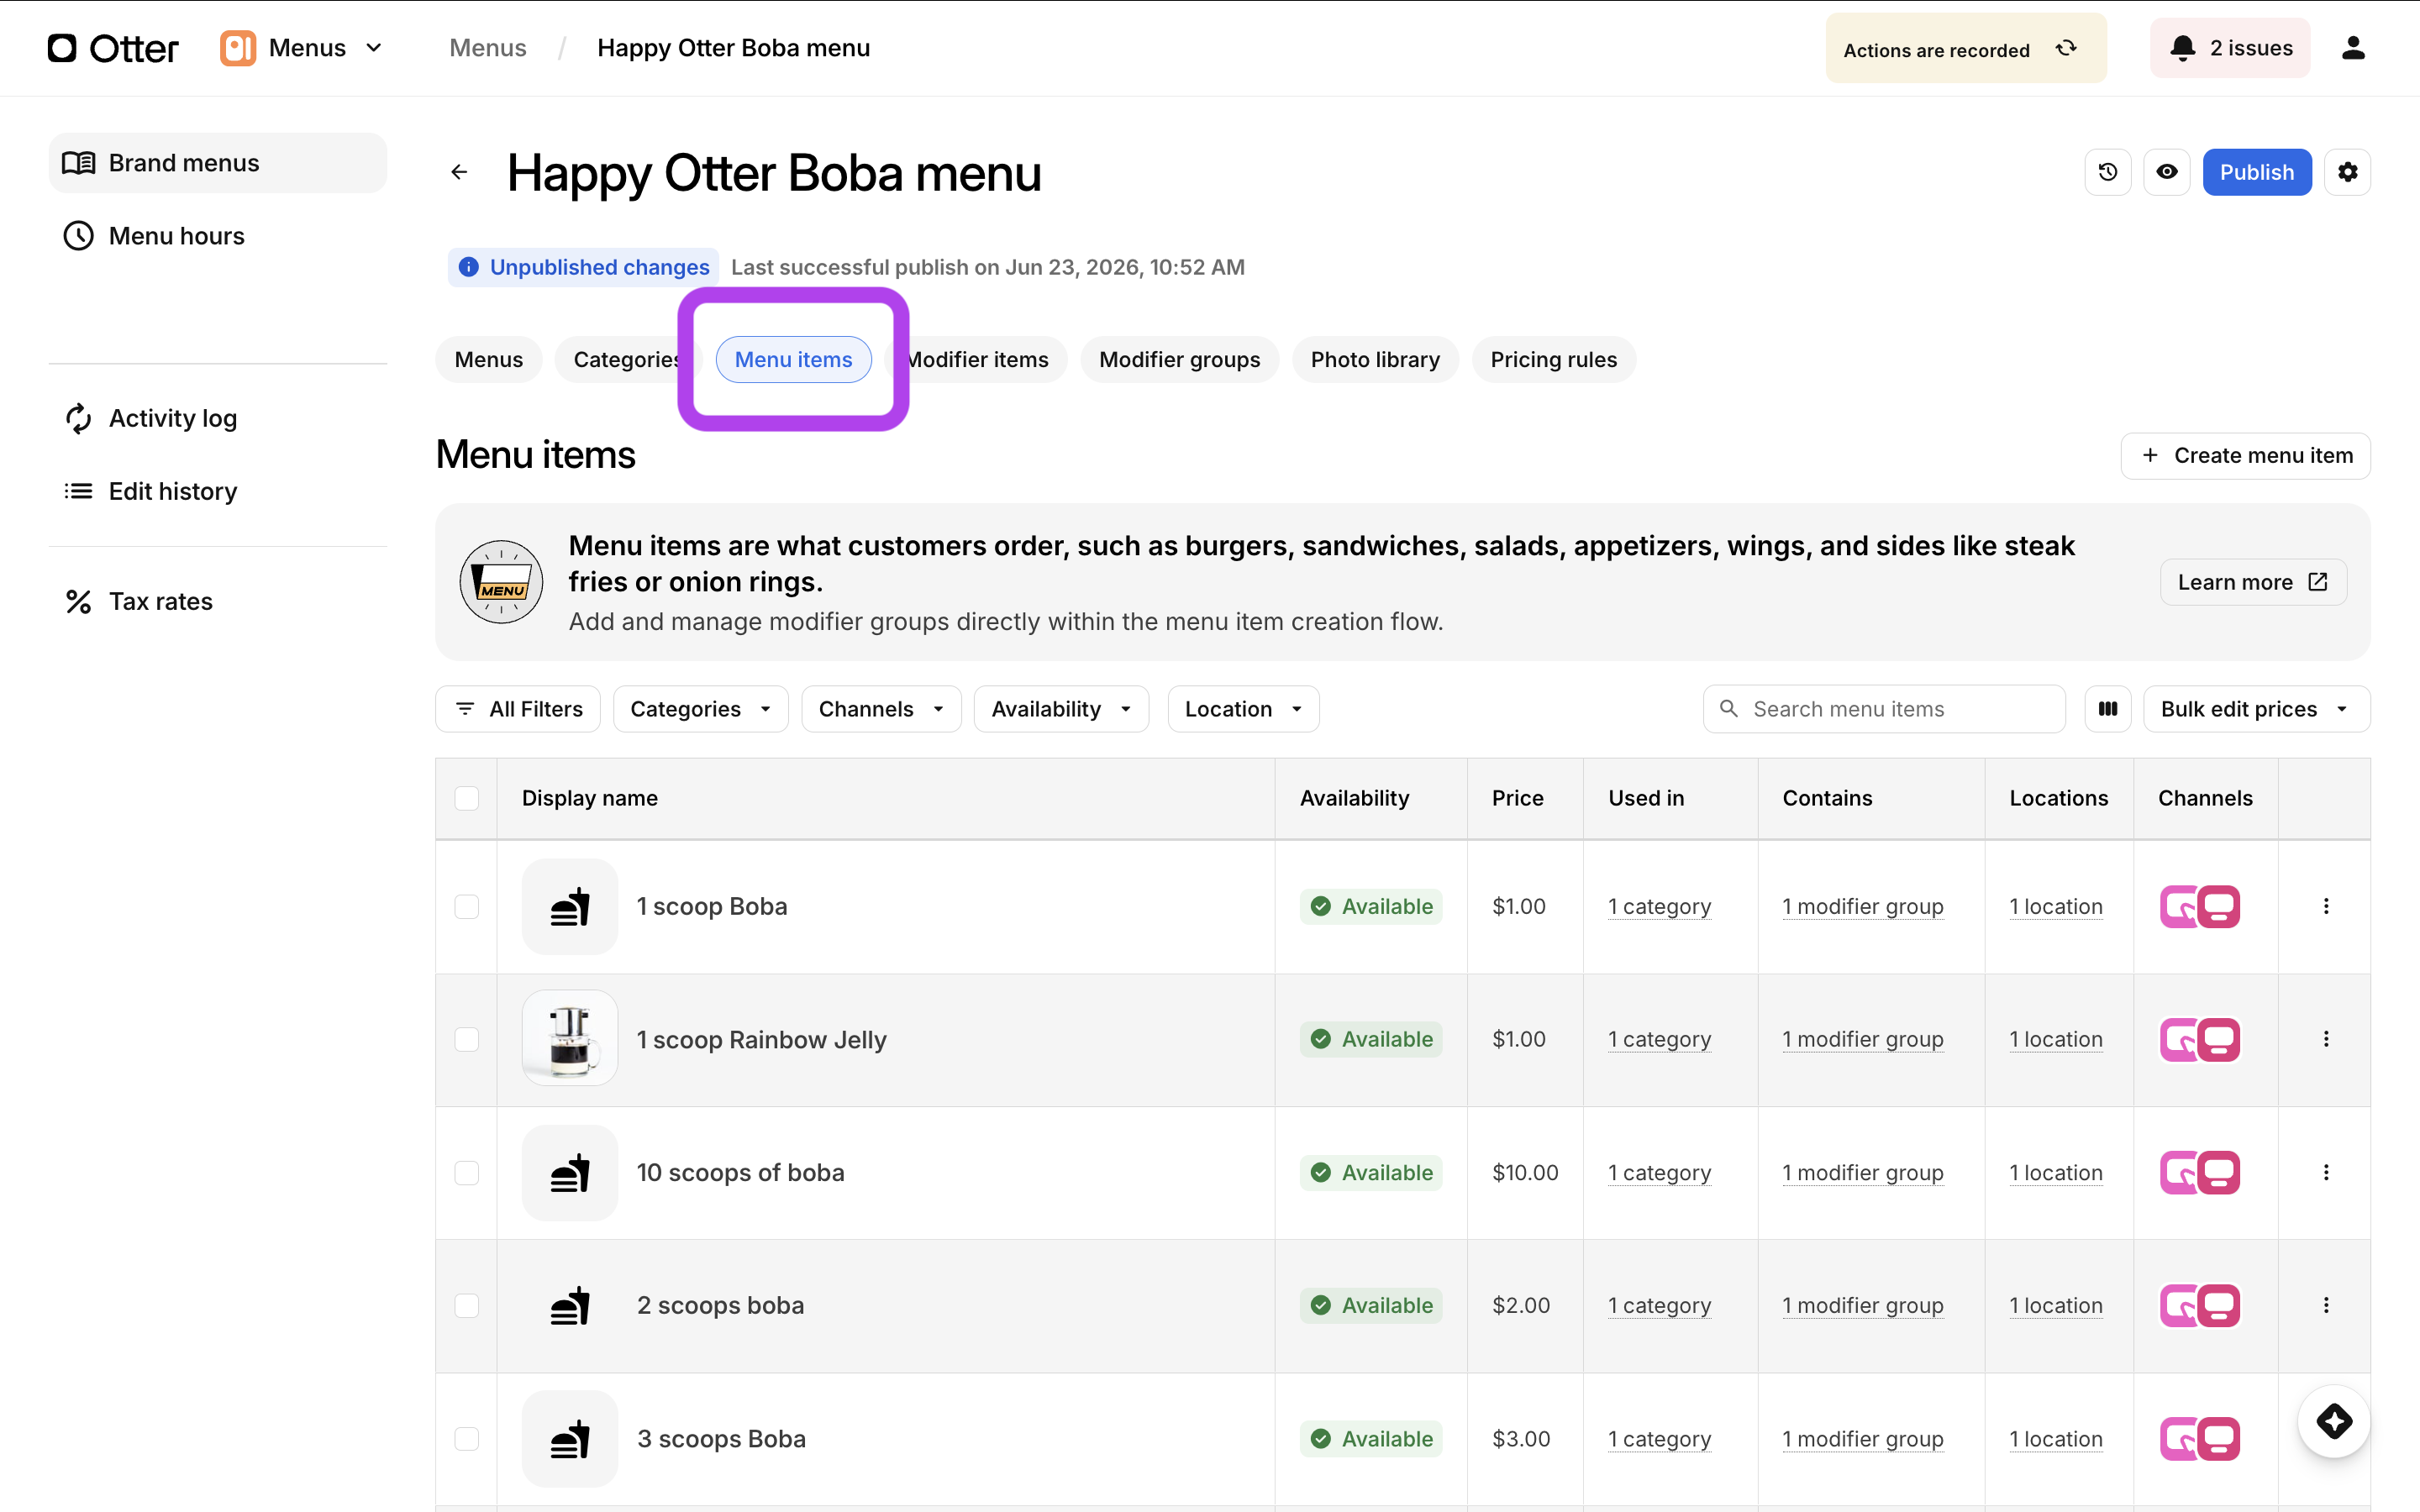2420x1512 pixels.
Task: Open All Filters panel
Action: click(518, 709)
